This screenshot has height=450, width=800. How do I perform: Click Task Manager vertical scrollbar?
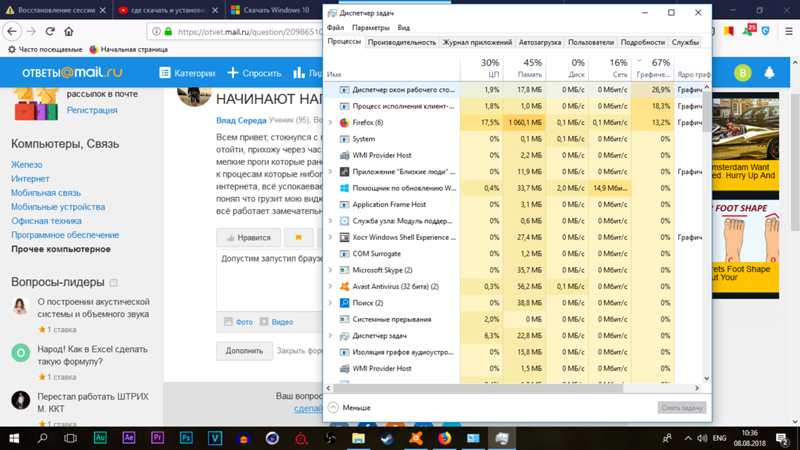tap(707, 111)
